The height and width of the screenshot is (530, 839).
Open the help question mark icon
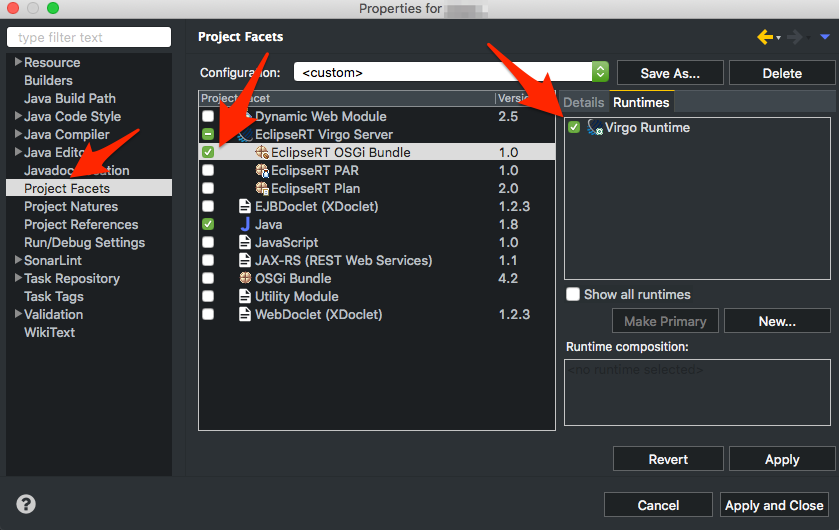[26, 504]
